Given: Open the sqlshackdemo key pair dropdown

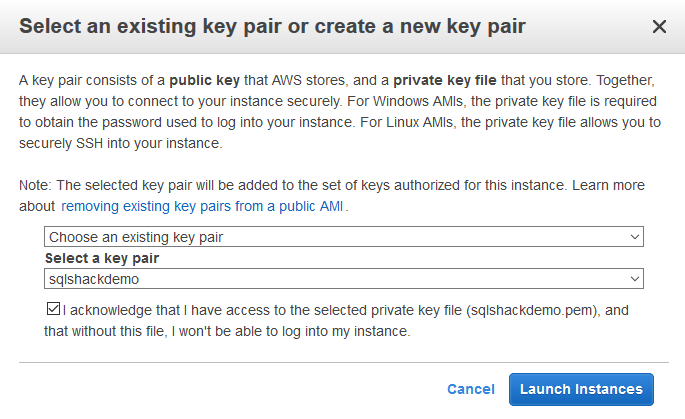Looking at the screenshot, I should pyautogui.click(x=343, y=280).
